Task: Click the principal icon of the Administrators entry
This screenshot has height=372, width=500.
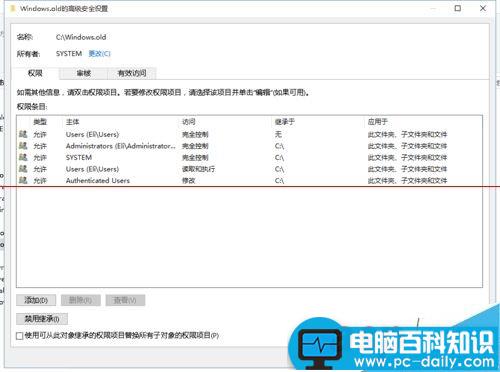Action: (23, 146)
